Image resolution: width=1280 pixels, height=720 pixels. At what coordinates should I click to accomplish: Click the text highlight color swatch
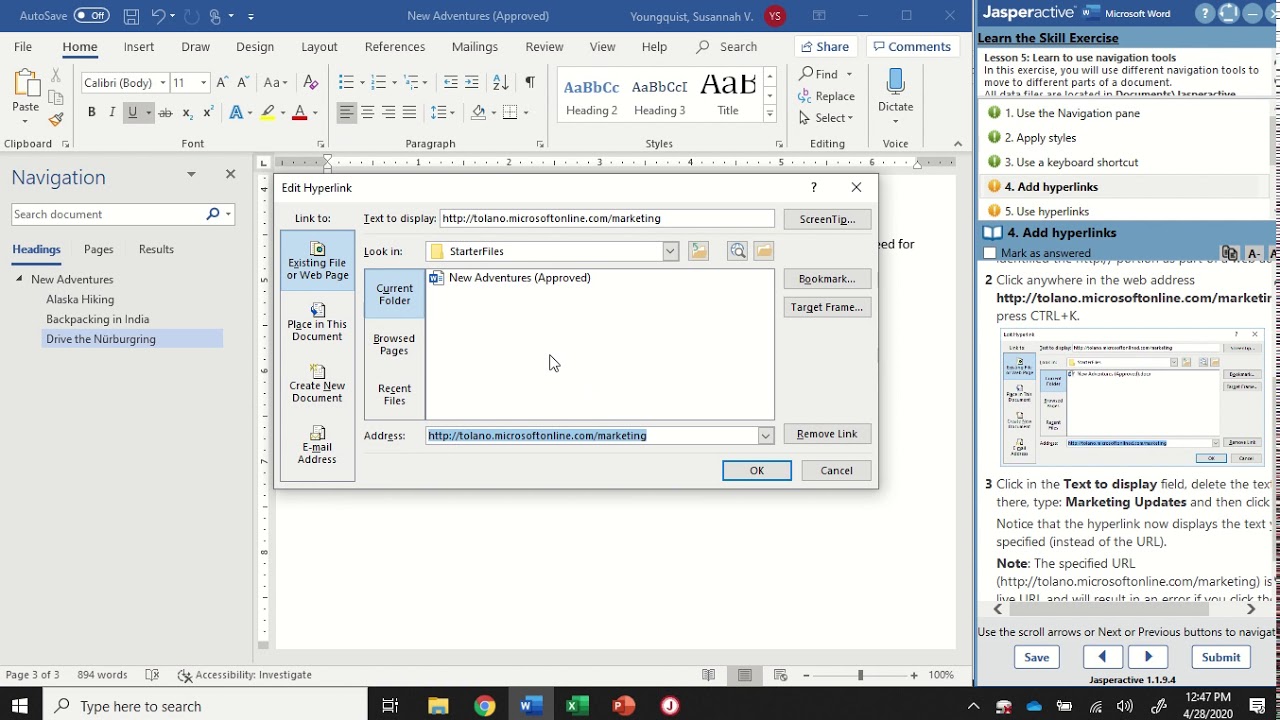267,113
